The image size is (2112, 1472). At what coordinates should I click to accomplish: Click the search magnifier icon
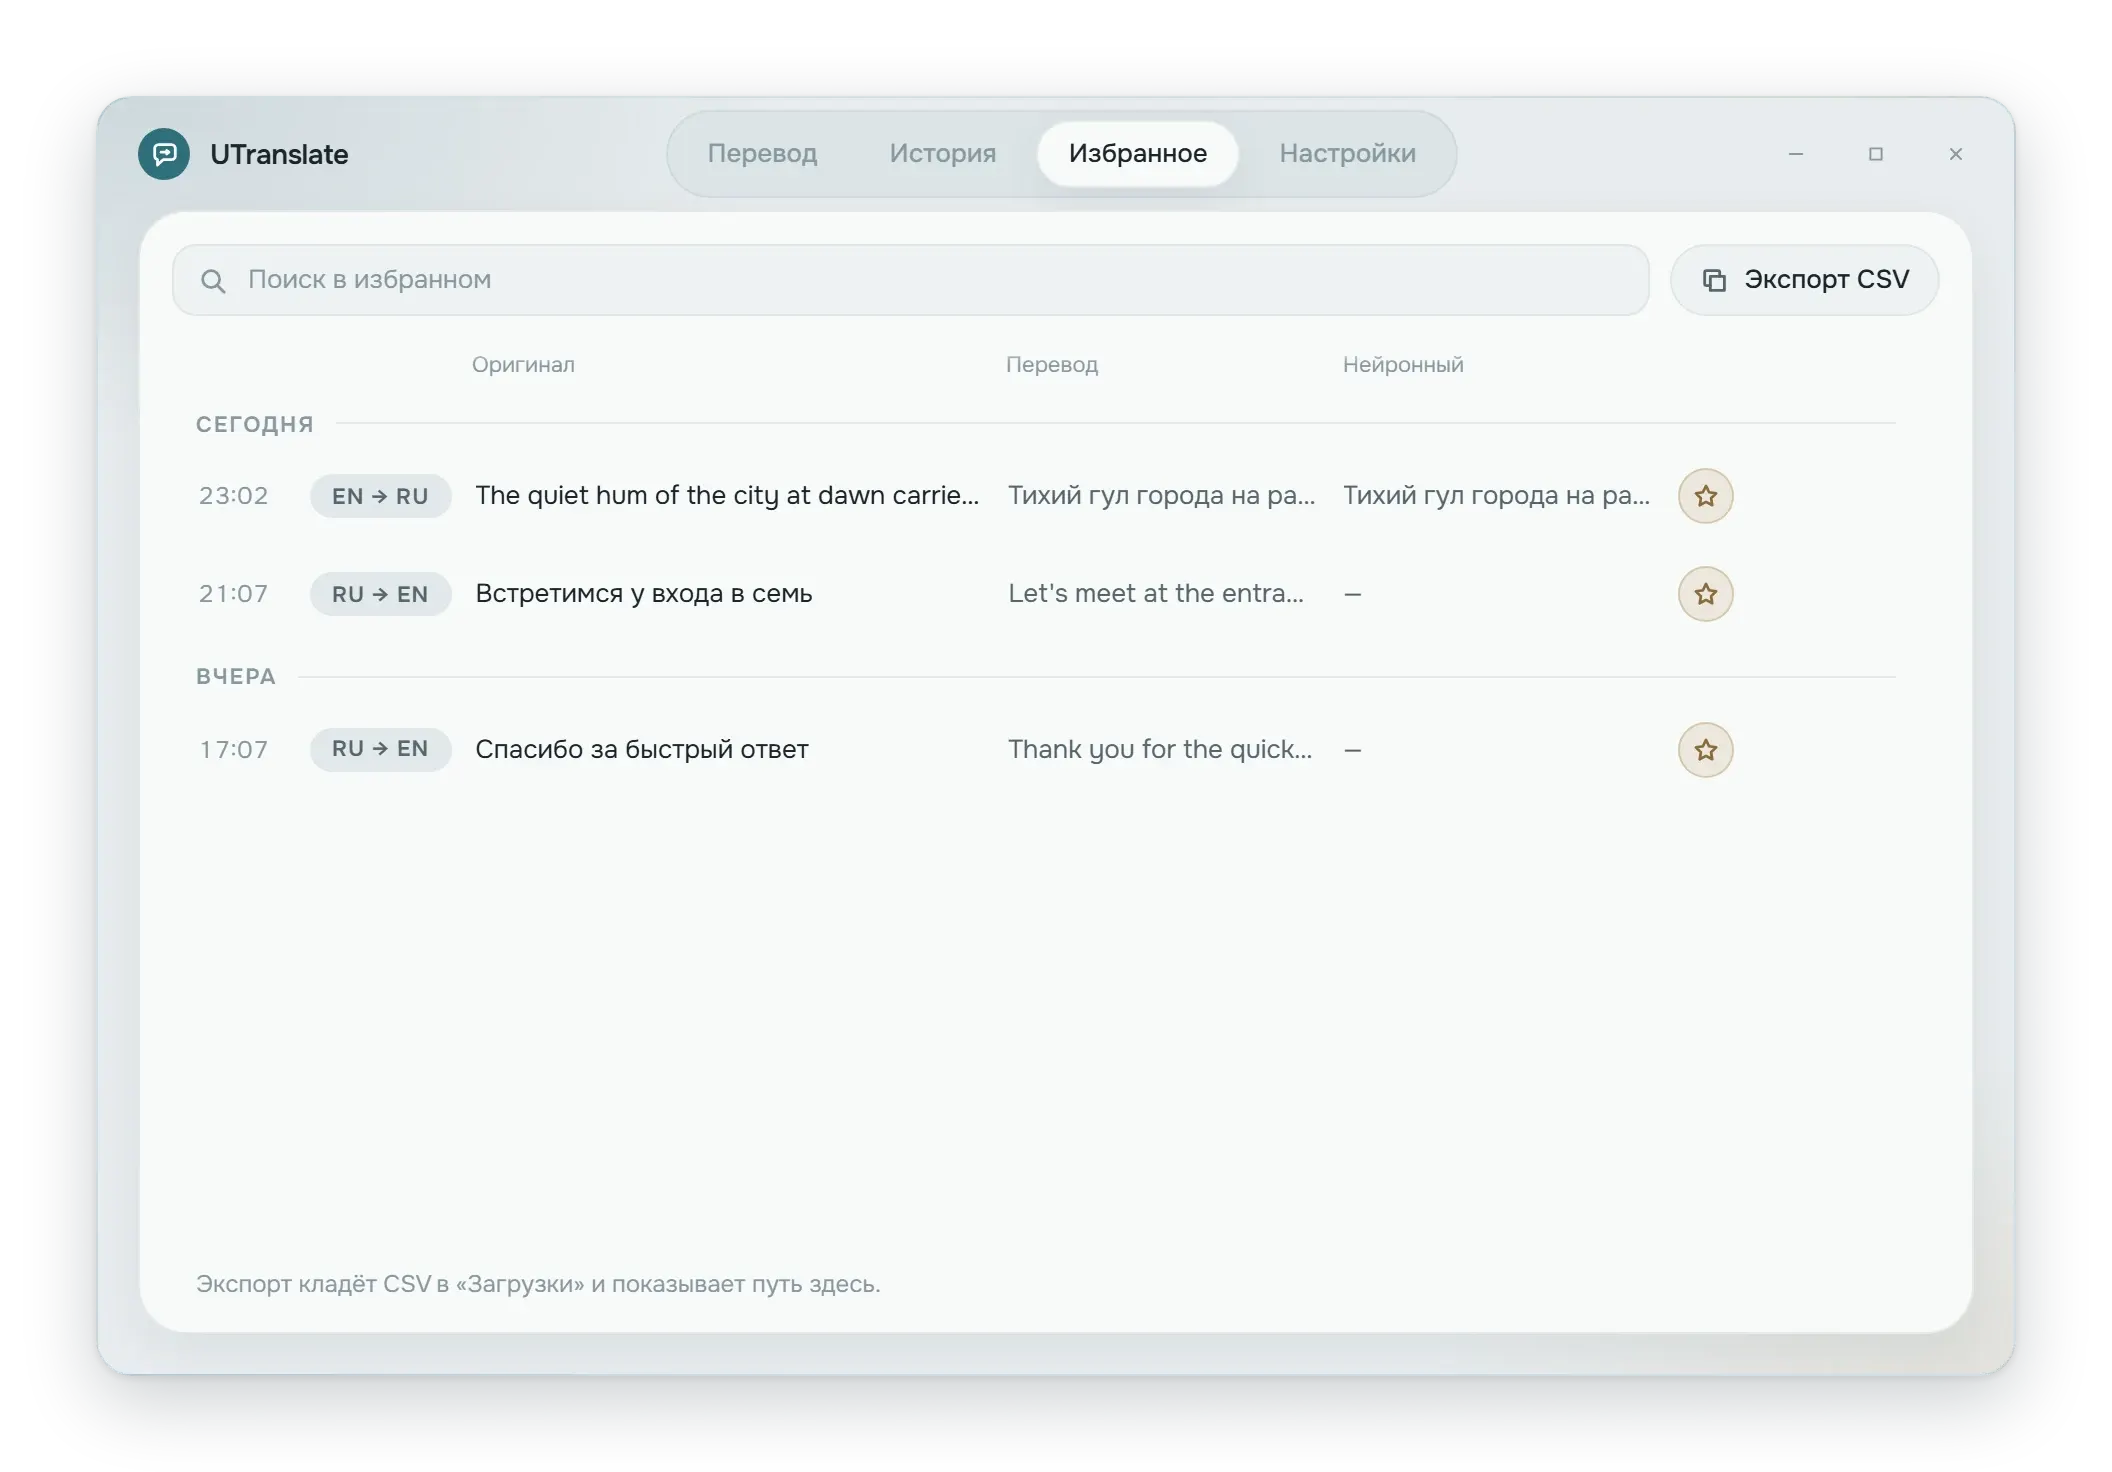(x=213, y=281)
